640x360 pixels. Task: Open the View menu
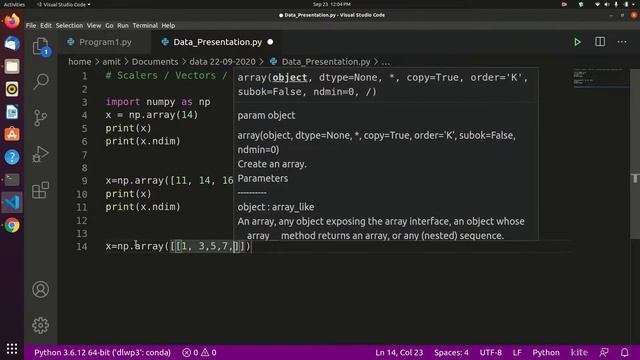94,25
